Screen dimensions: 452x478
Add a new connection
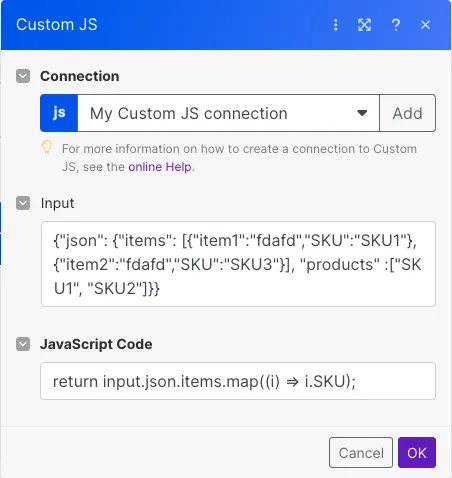coord(407,113)
